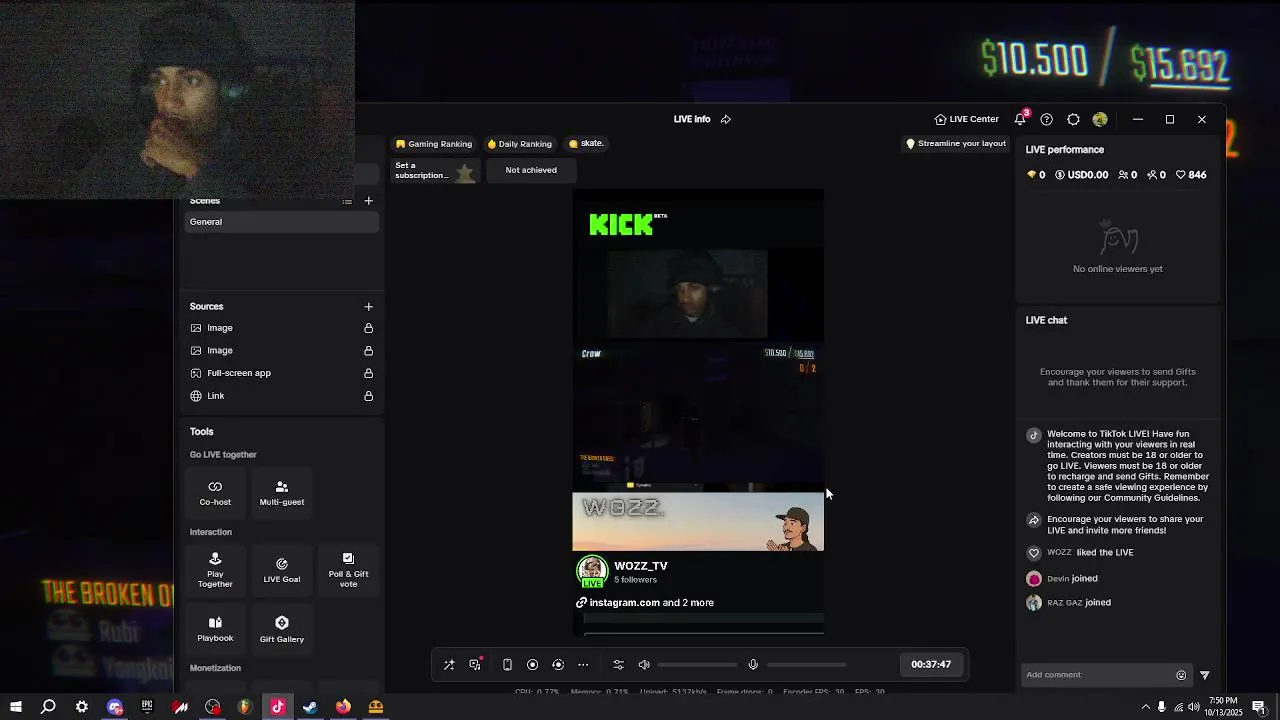
Task: Open the Co-host tool
Action: [215, 493]
